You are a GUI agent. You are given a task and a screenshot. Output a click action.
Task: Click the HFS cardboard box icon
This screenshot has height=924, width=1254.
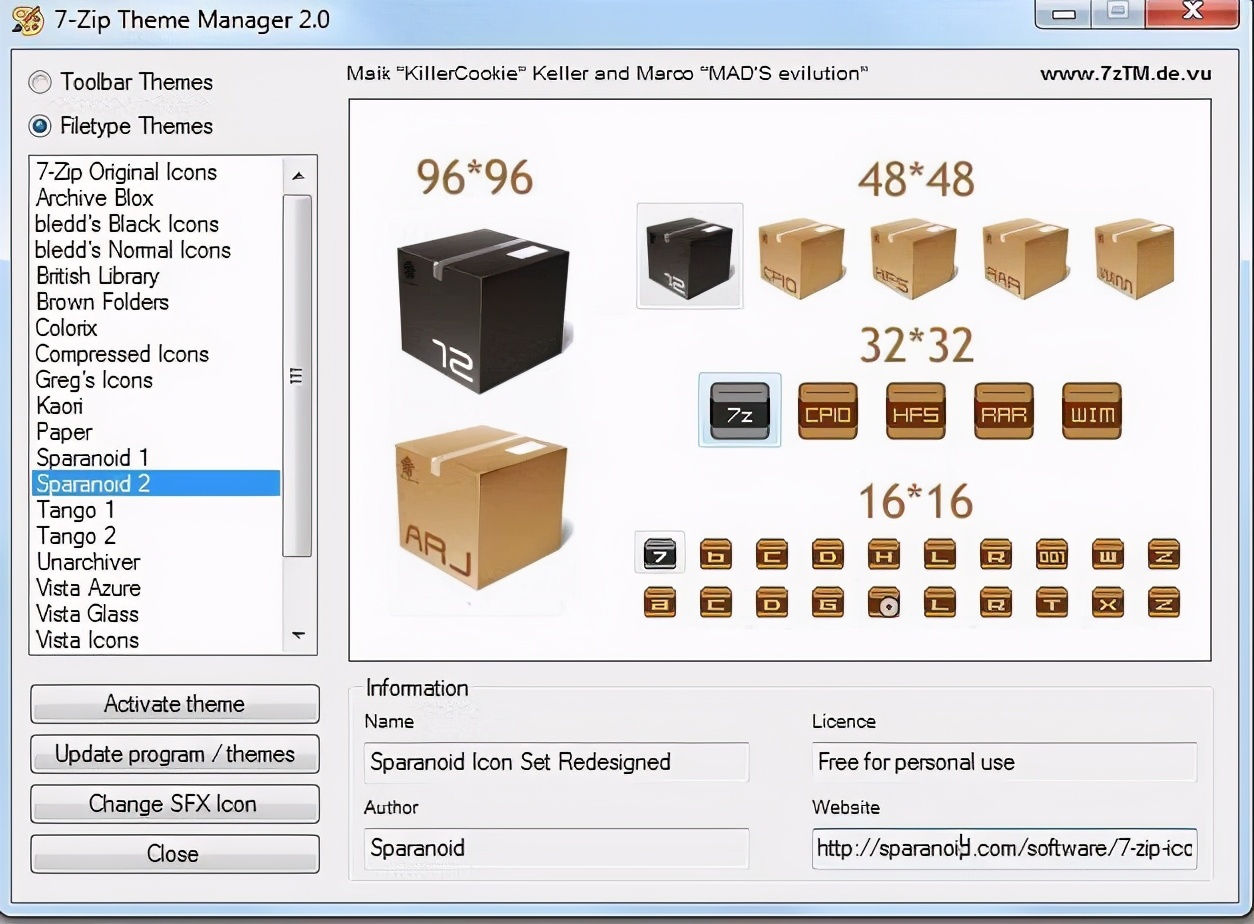tap(913, 258)
